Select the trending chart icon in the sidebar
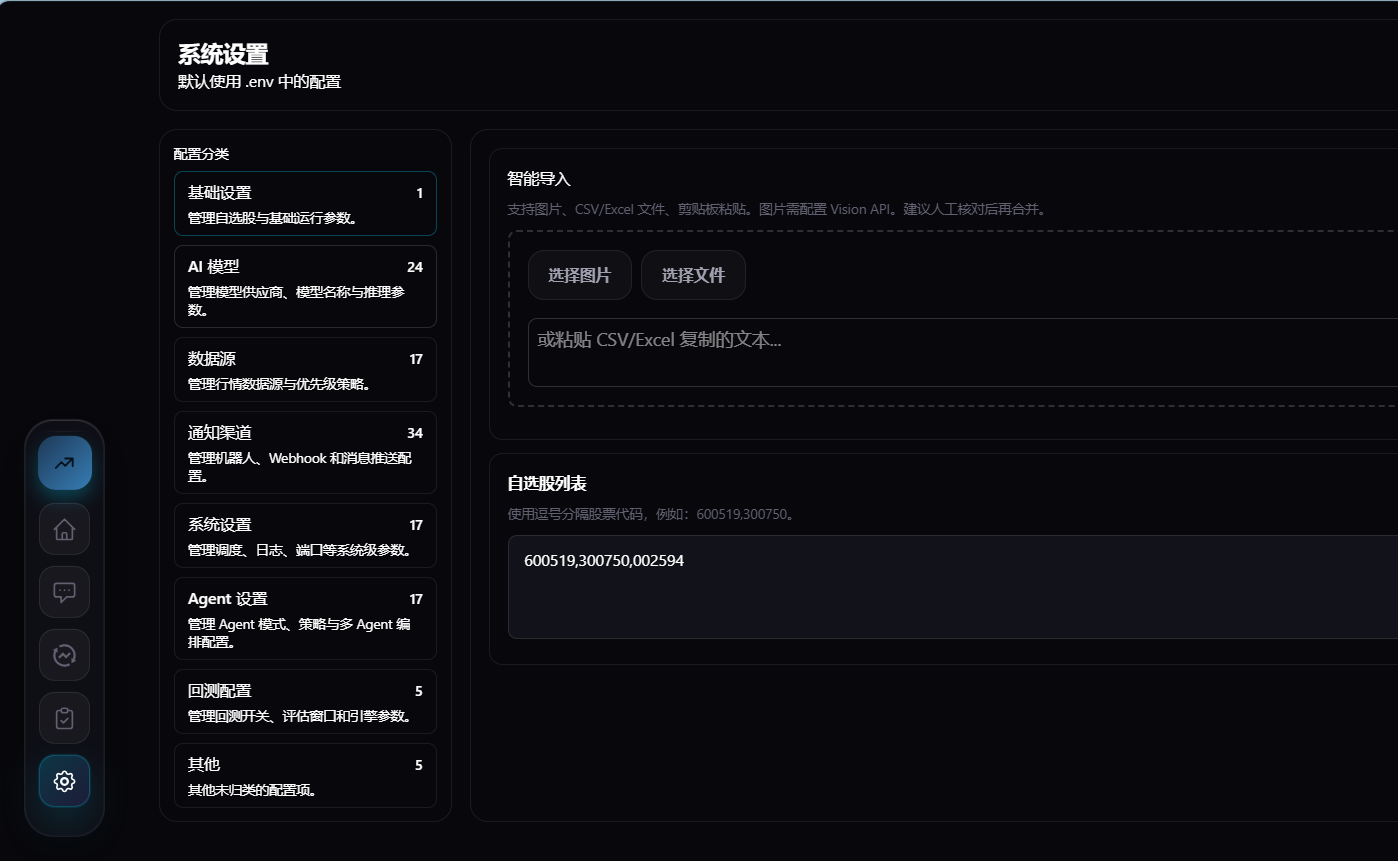Viewport: 1398px width, 861px height. click(x=64, y=463)
